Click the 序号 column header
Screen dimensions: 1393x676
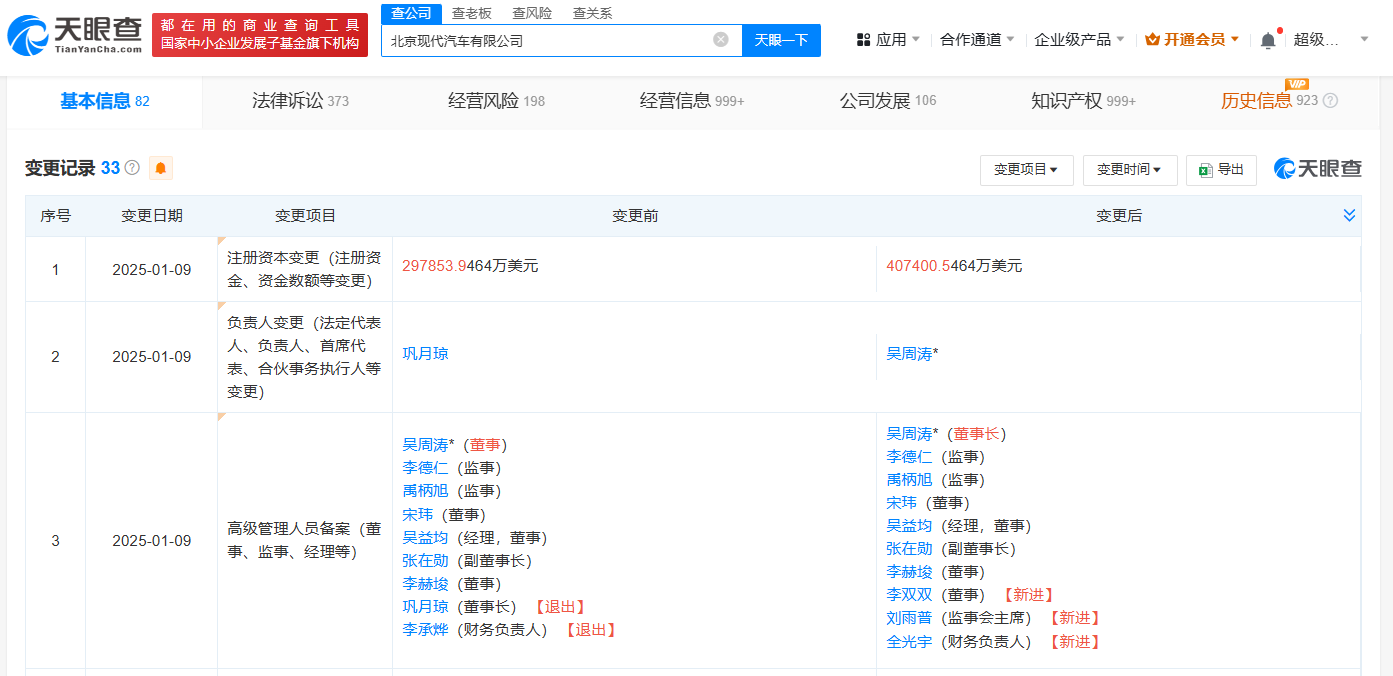[x=55, y=216]
